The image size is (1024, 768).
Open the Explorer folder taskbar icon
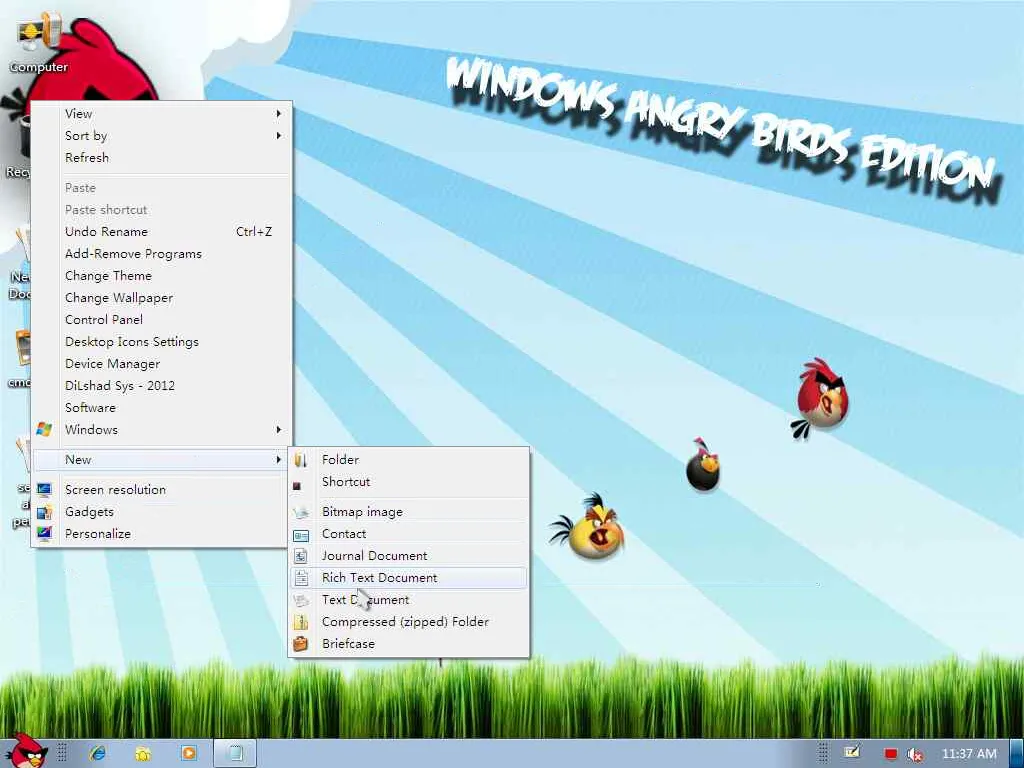click(143, 753)
